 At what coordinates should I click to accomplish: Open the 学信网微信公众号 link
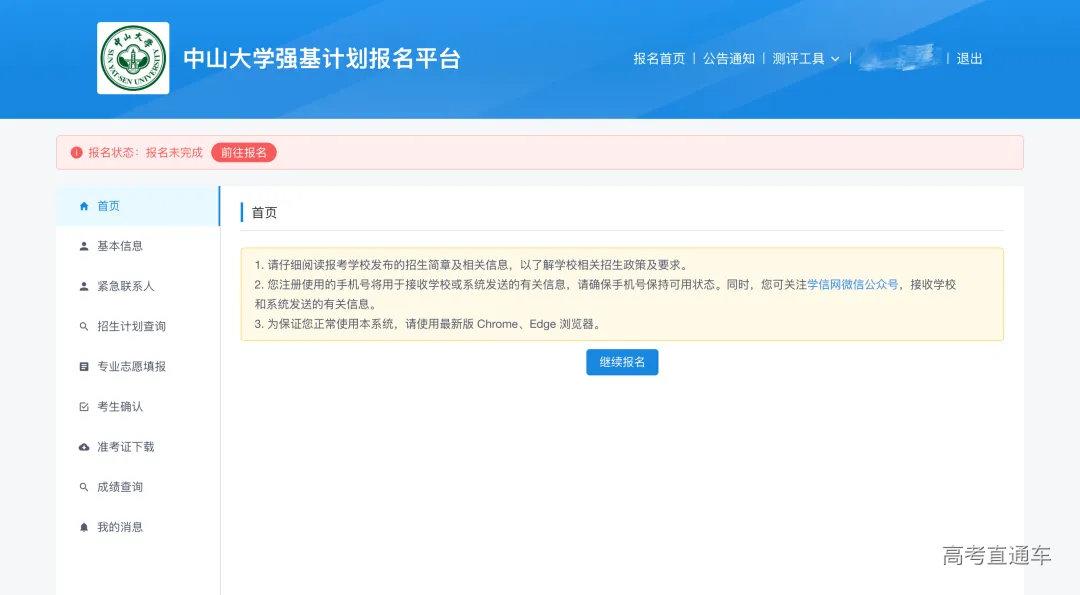tap(855, 284)
